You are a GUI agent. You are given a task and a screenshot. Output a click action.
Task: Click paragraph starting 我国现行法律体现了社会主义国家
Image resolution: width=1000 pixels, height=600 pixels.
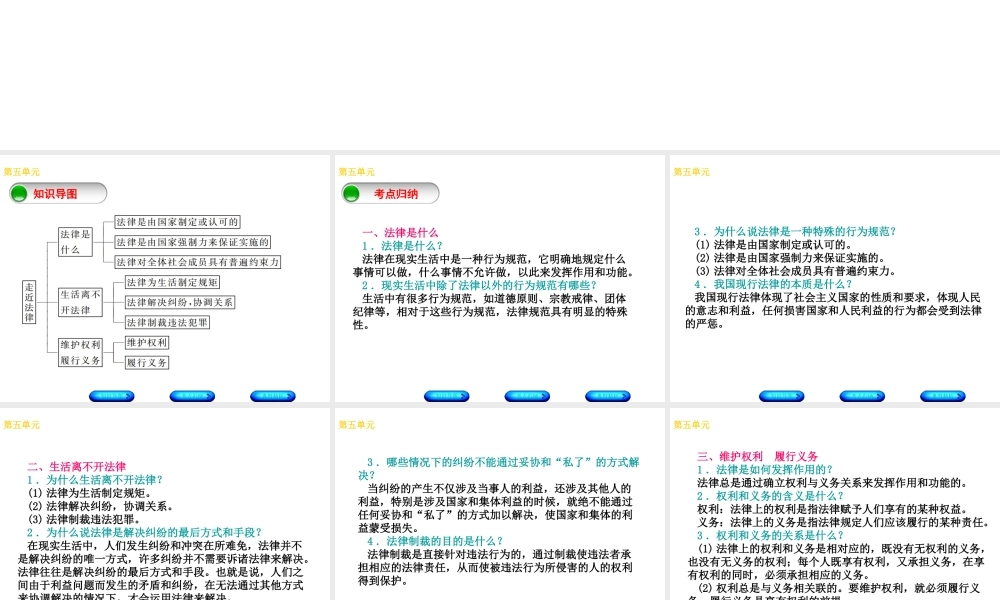834,310
